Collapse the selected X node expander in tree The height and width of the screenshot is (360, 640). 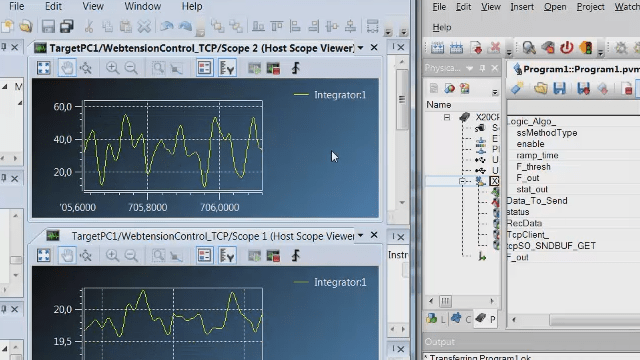[x=462, y=181]
